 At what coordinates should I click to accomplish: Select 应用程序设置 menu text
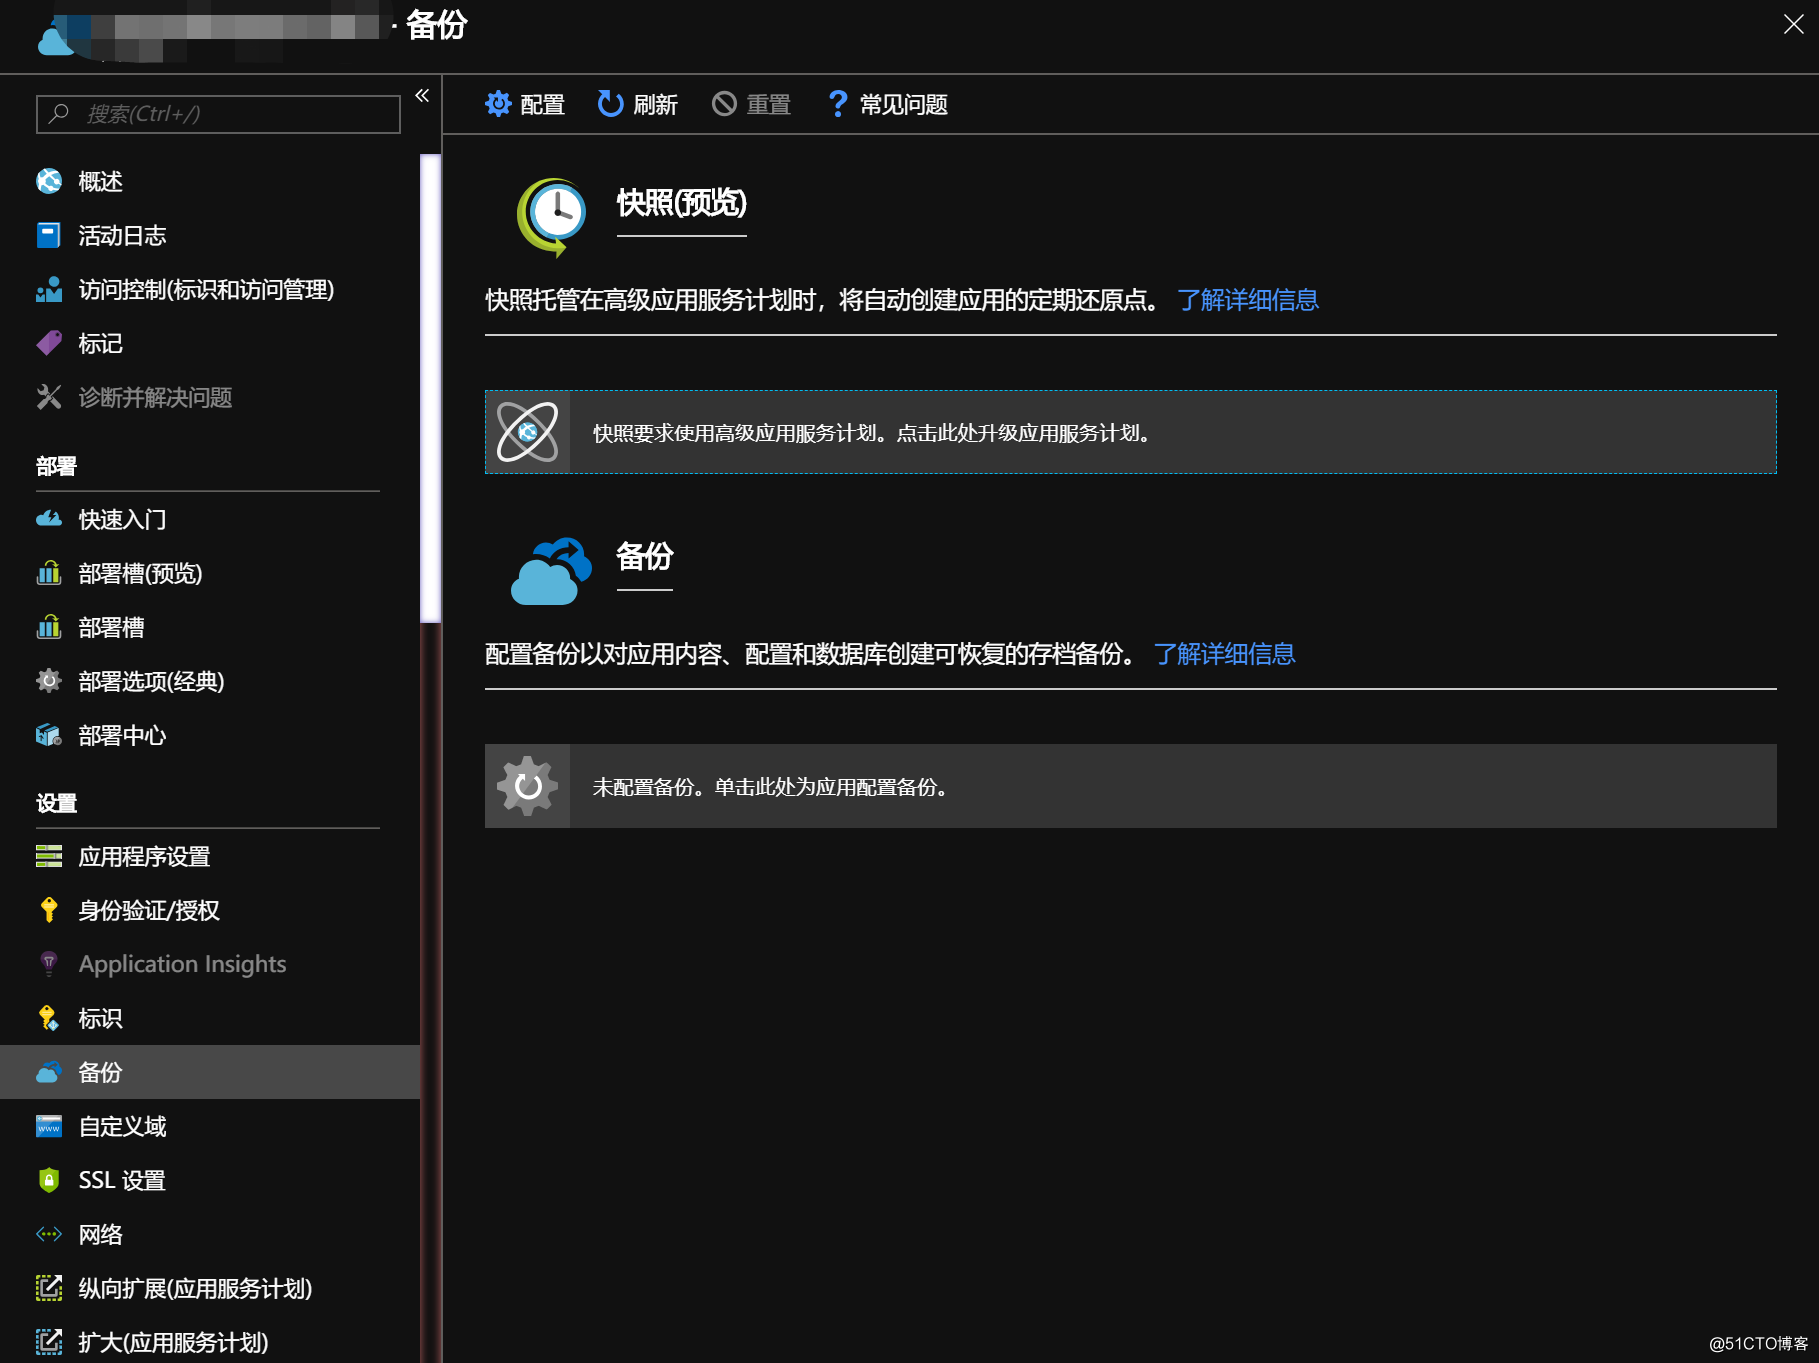pos(144,856)
